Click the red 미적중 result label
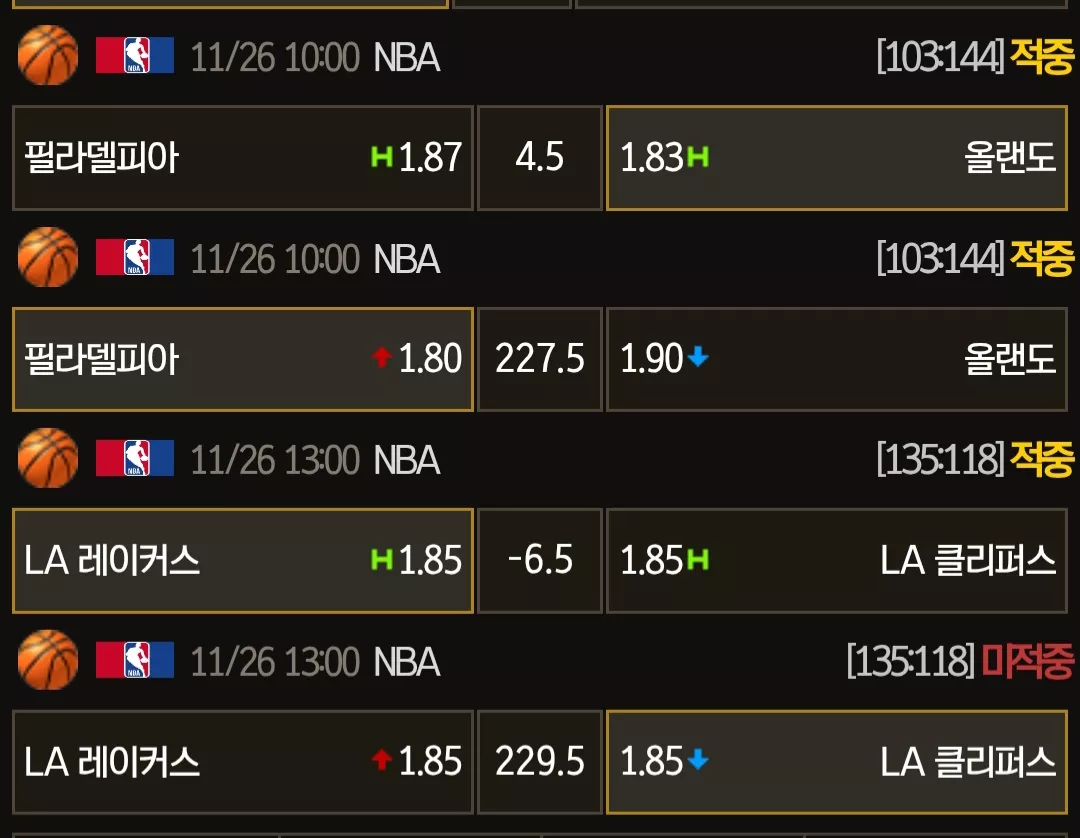The image size is (1080, 838). tap(1027, 661)
